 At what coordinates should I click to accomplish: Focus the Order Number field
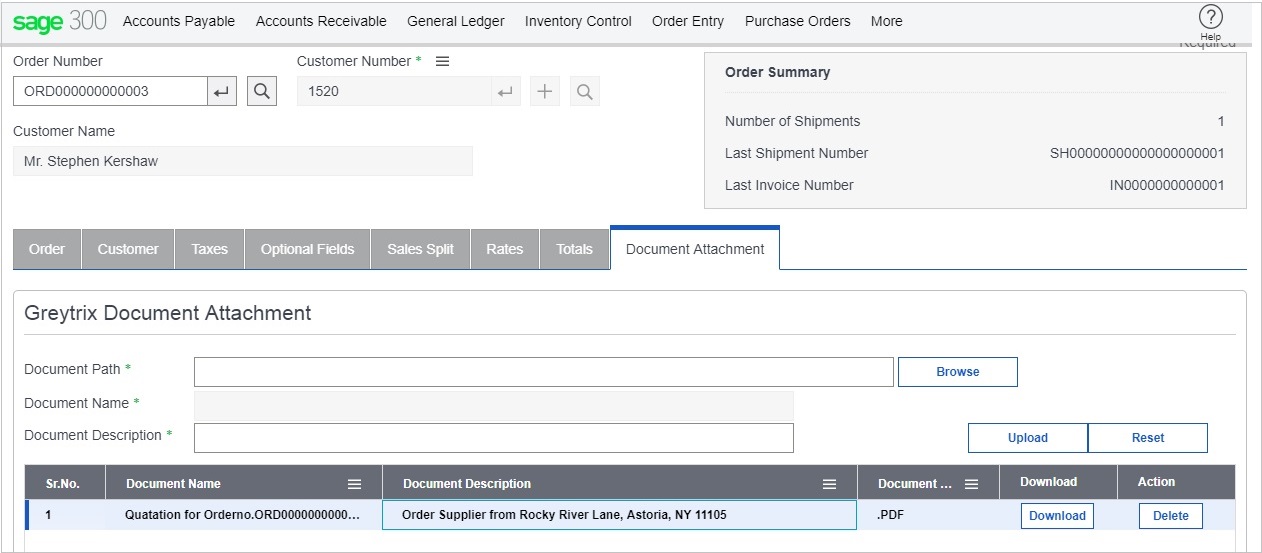coord(110,92)
